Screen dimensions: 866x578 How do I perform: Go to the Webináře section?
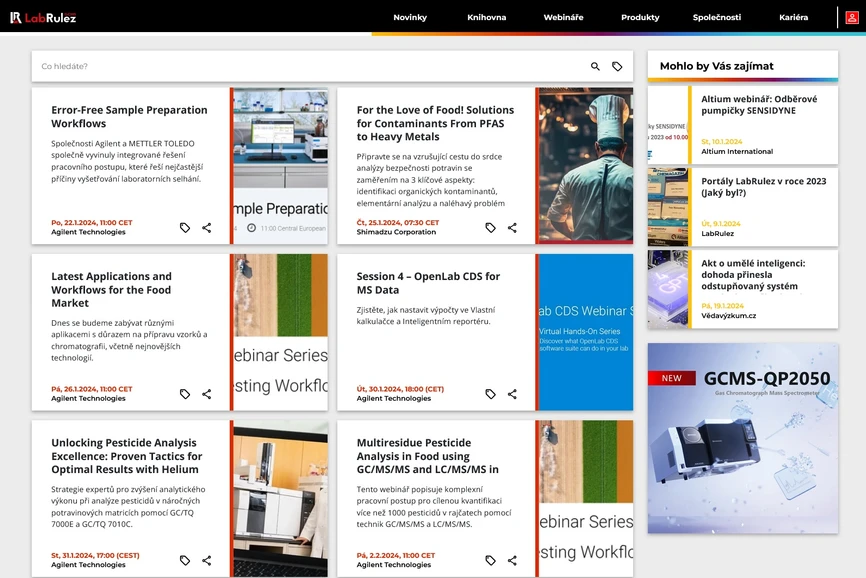point(563,17)
